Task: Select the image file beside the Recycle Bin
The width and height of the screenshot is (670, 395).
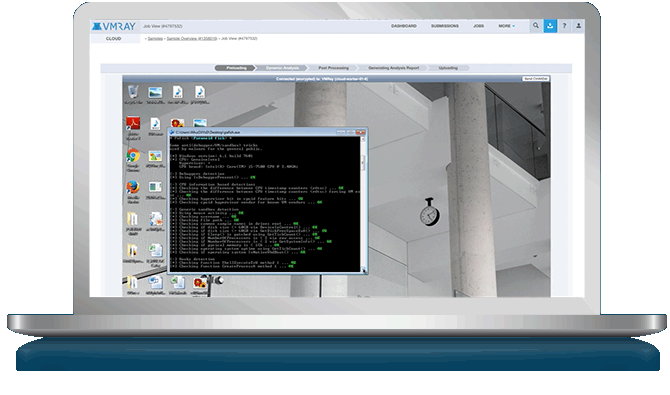Action: pyautogui.click(x=155, y=94)
